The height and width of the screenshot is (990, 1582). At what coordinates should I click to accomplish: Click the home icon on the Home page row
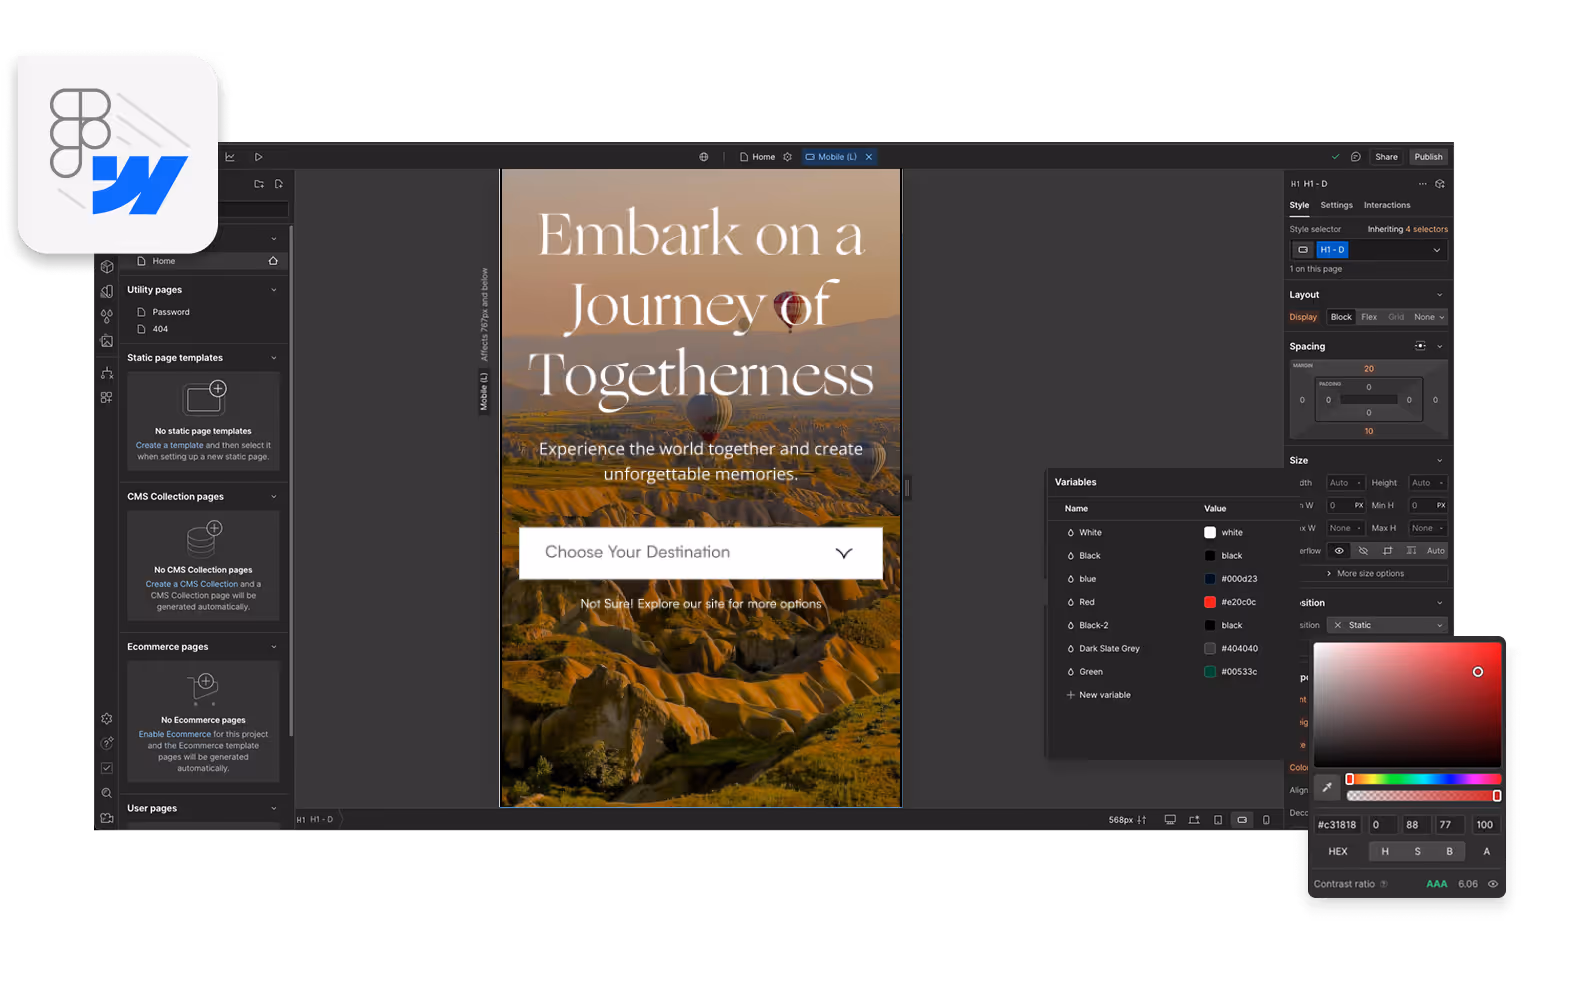[x=273, y=261]
